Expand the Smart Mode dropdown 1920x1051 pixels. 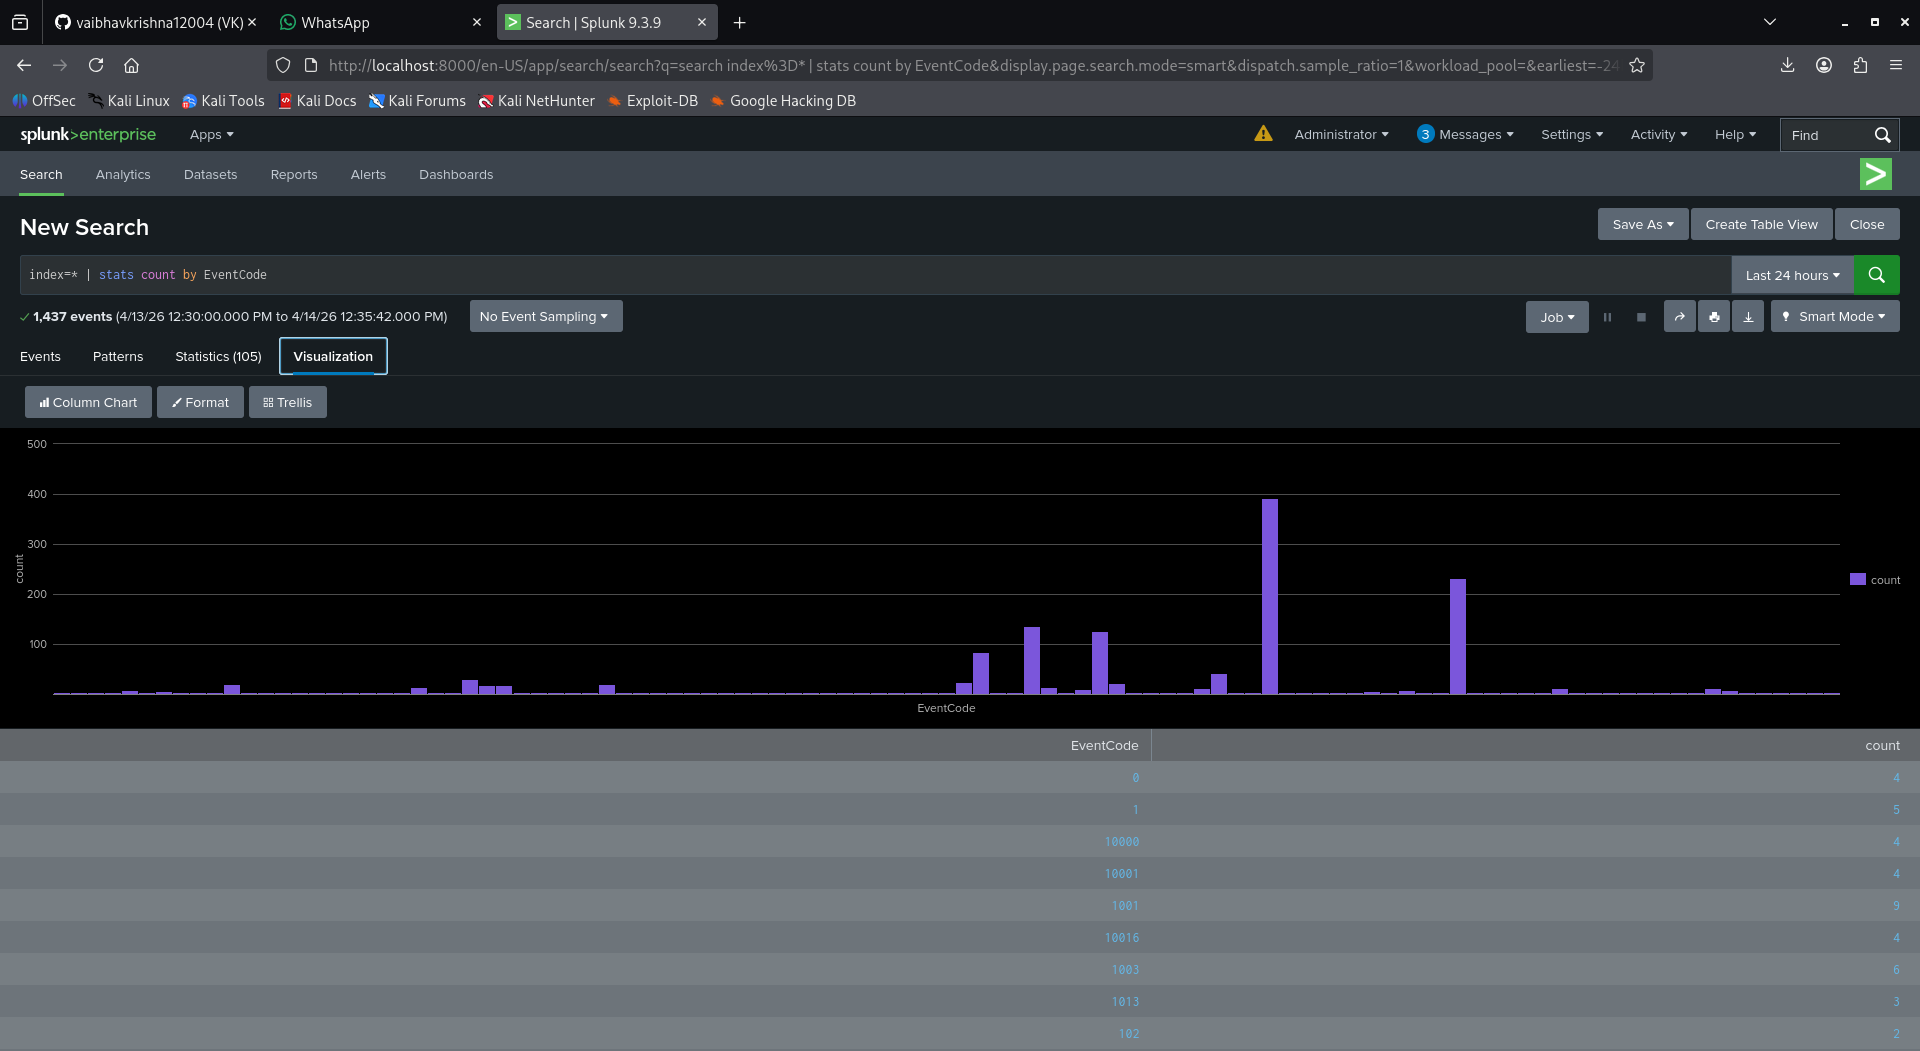1835,317
